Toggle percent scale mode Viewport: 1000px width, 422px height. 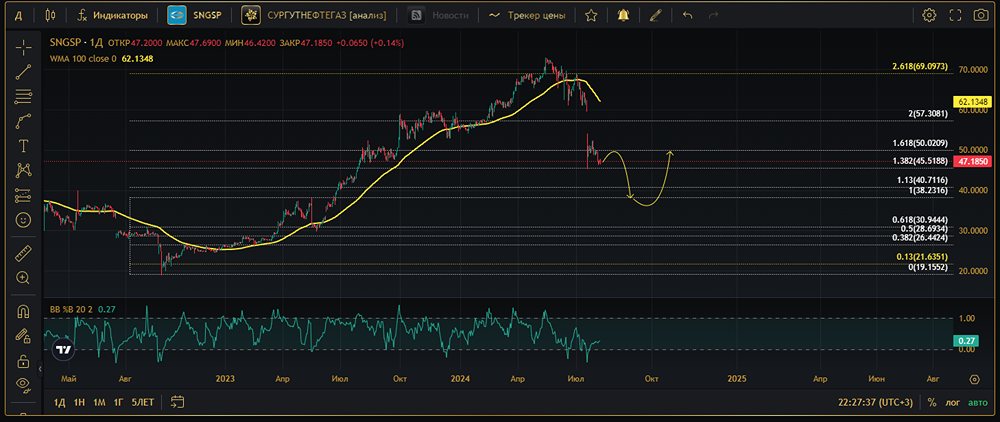[x=931, y=402]
